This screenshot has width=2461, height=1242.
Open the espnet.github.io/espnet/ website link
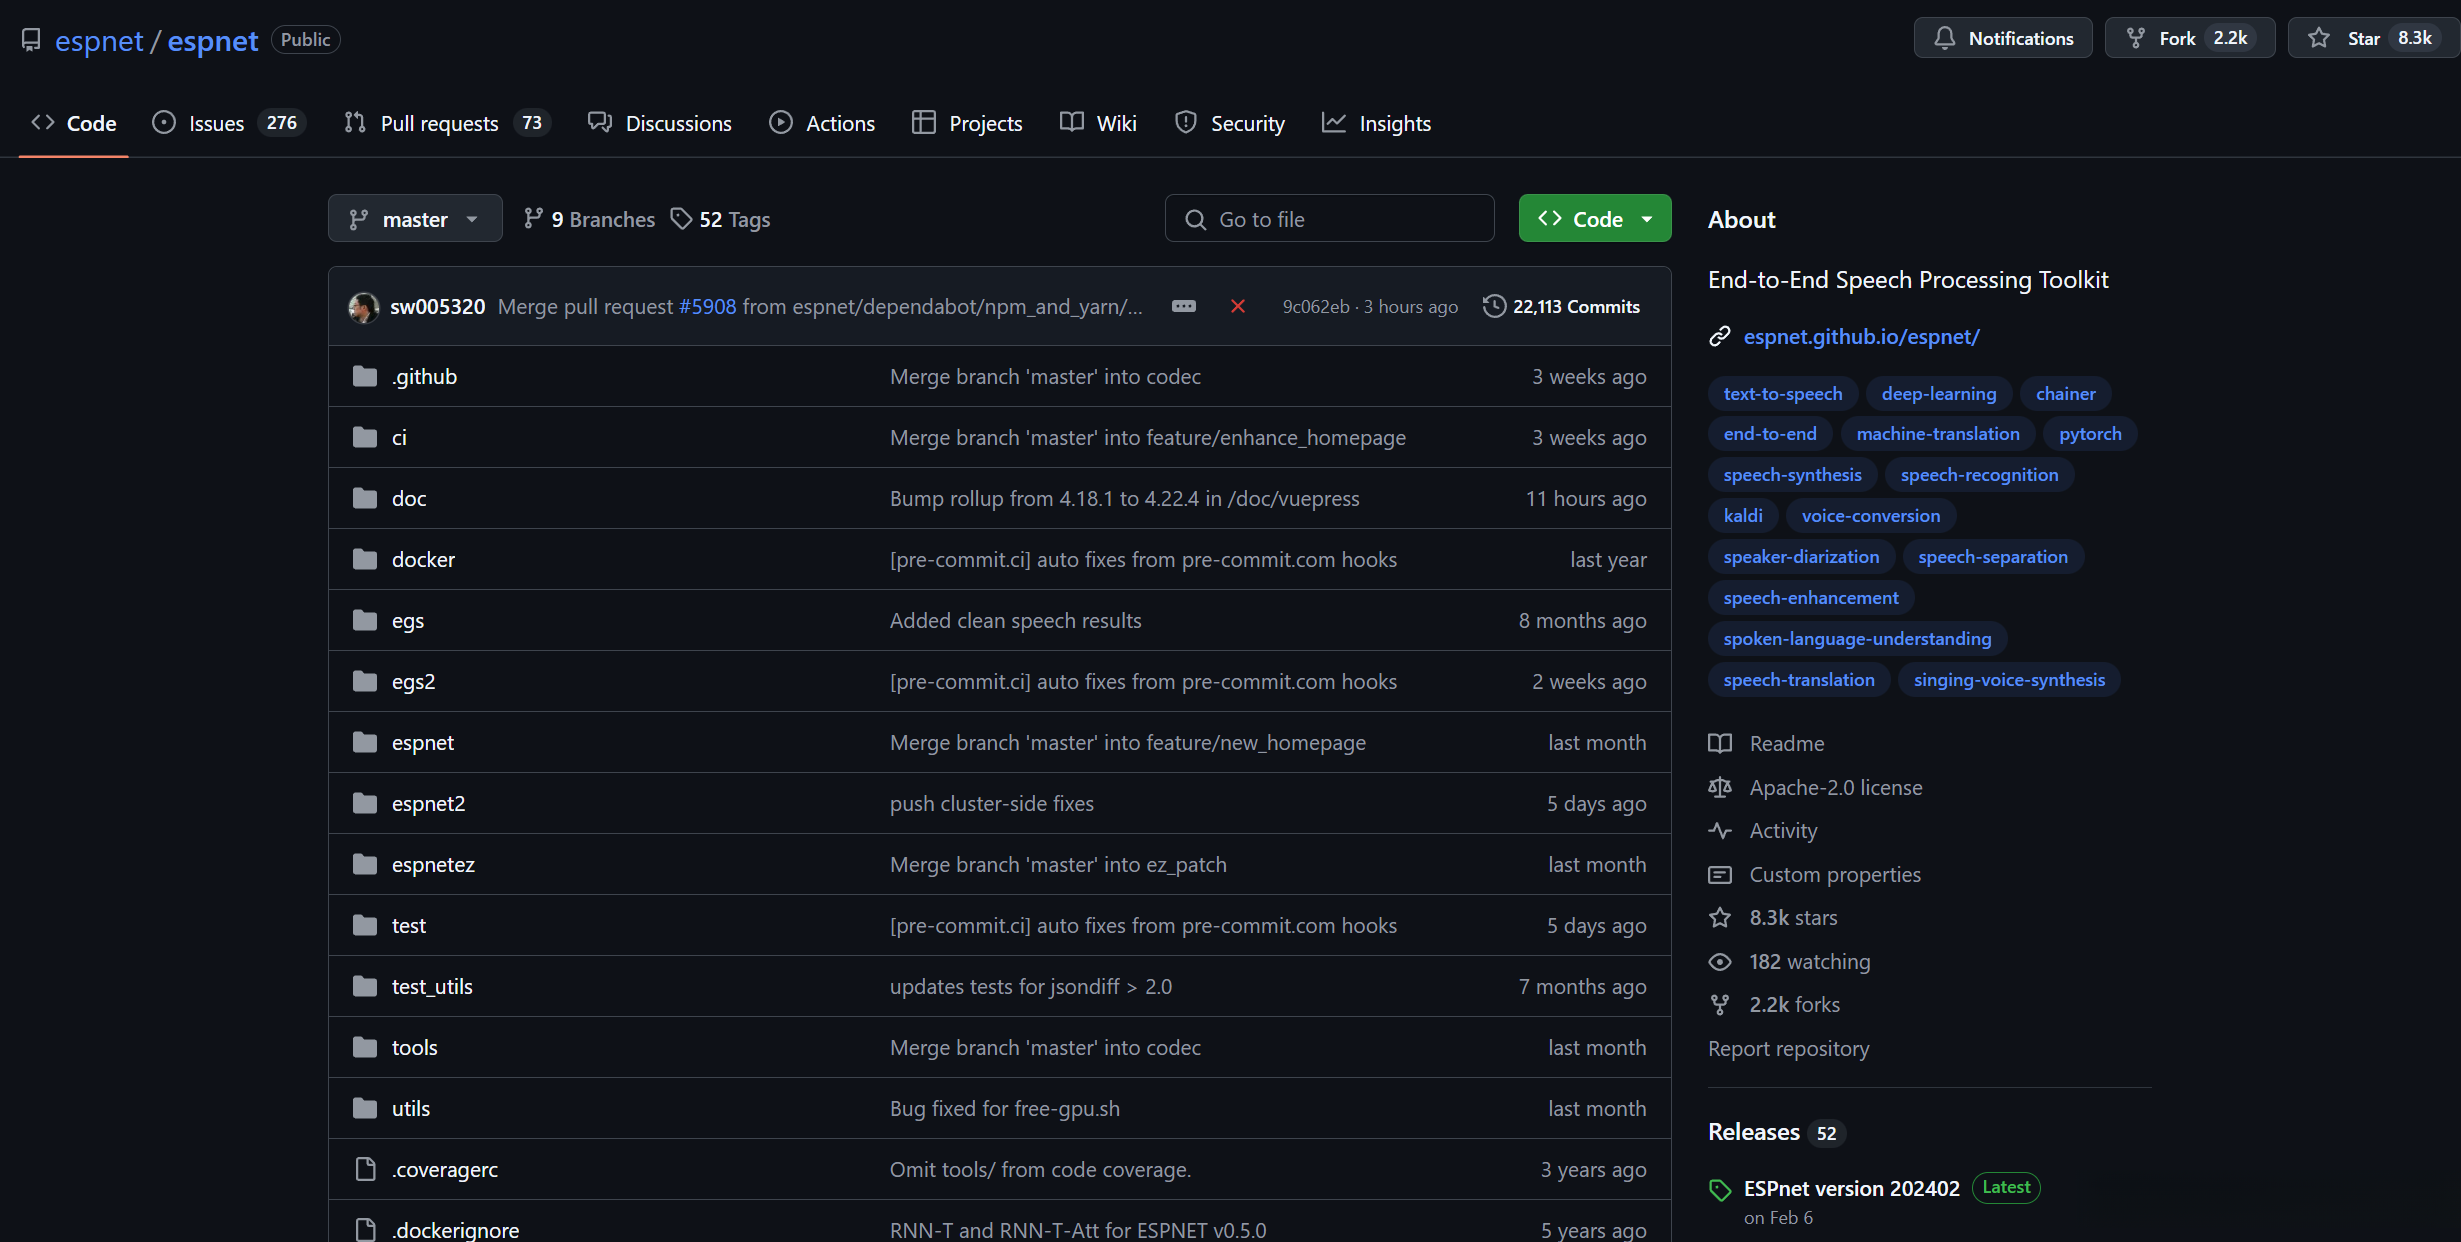[x=1860, y=337]
